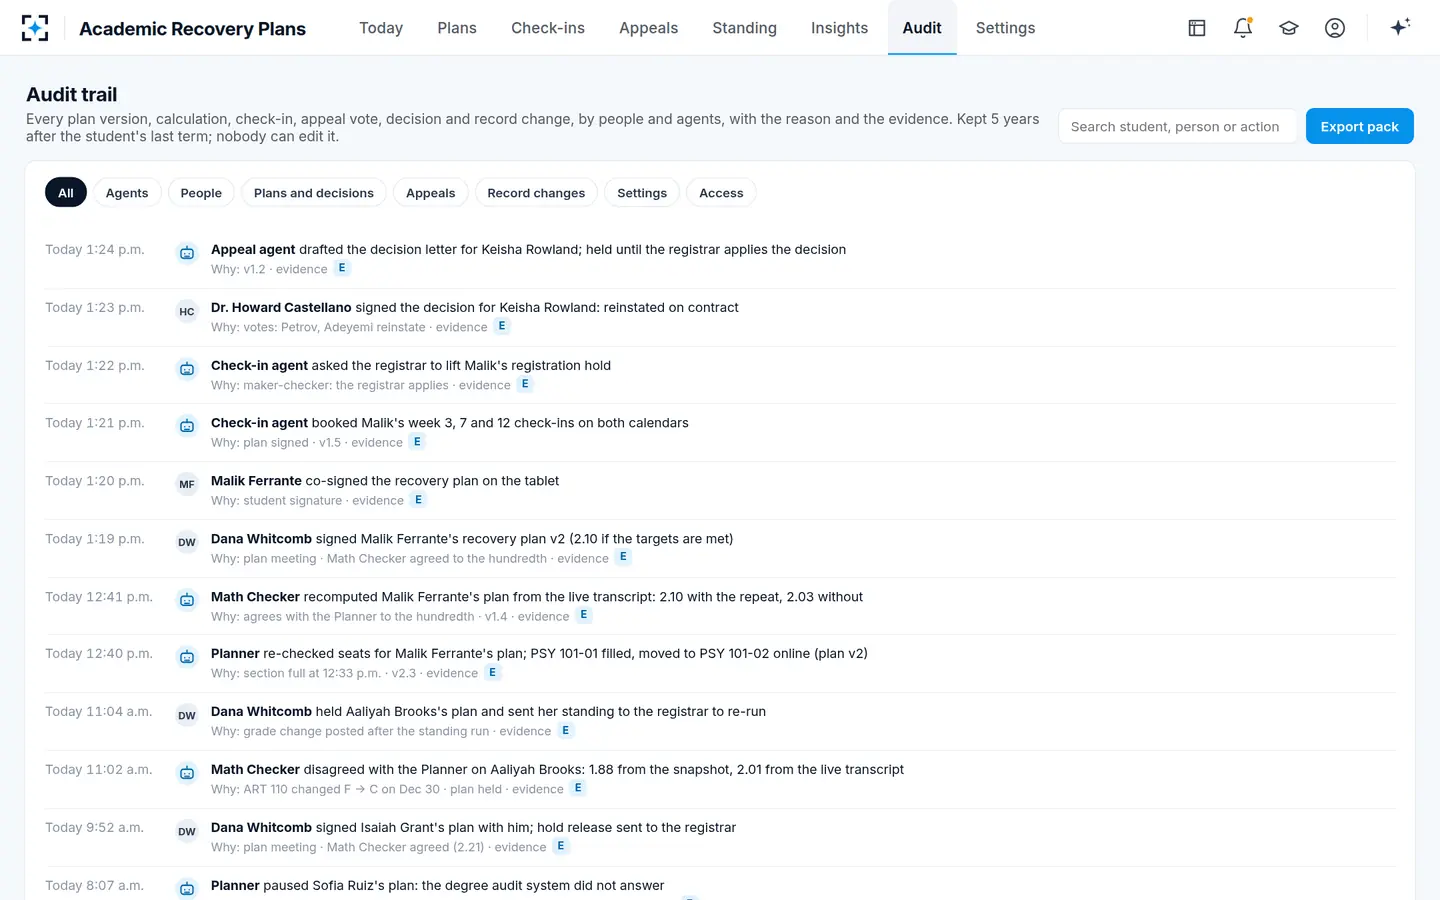Filter audit trail by Agents
The width and height of the screenshot is (1440, 900).
pyautogui.click(x=127, y=193)
